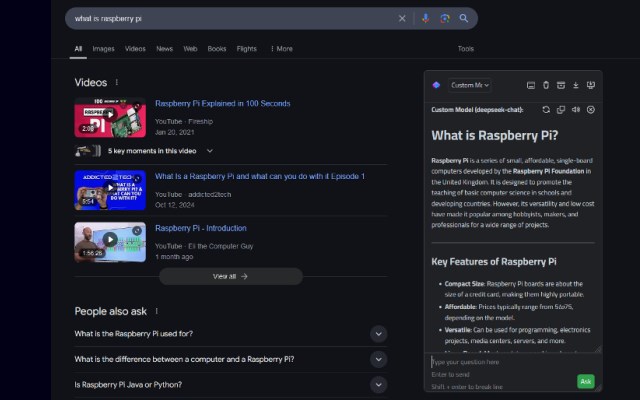Select the All results tab

pyautogui.click(x=78, y=49)
